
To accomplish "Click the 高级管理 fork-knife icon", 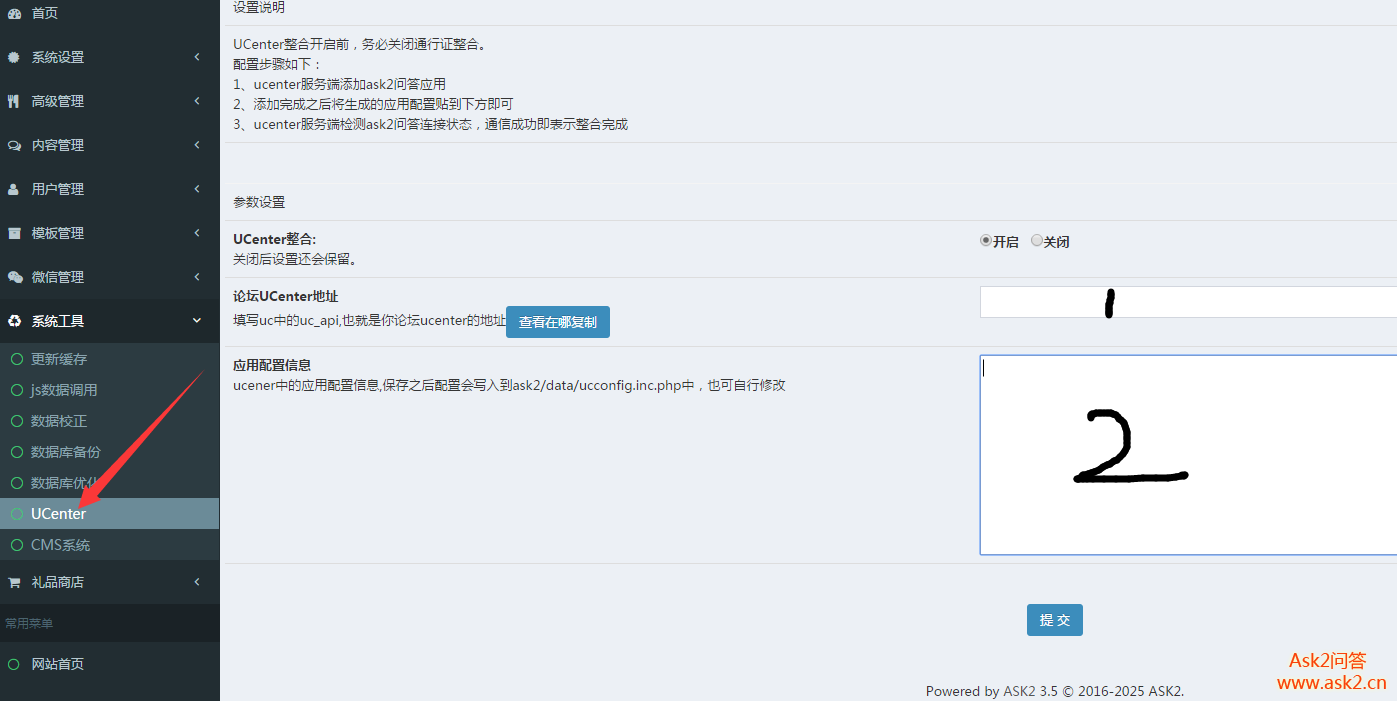I will coord(14,101).
